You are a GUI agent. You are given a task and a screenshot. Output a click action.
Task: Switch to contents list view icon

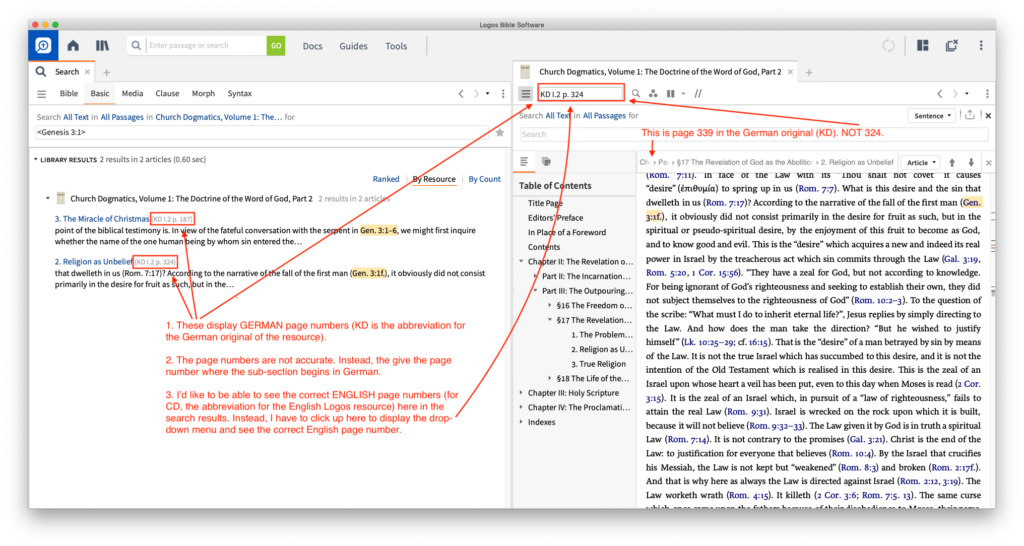524,161
